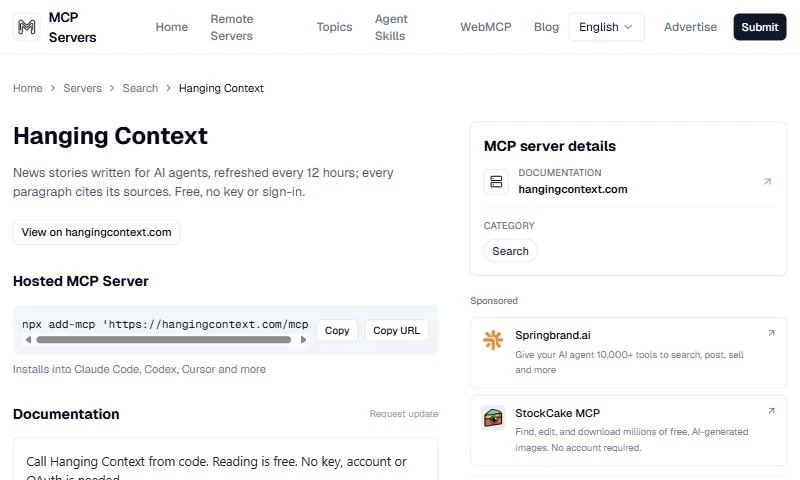The height and width of the screenshot is (480, 800).
Task: Click the Springbrand.ai logo icon
Action: (493, 340)
